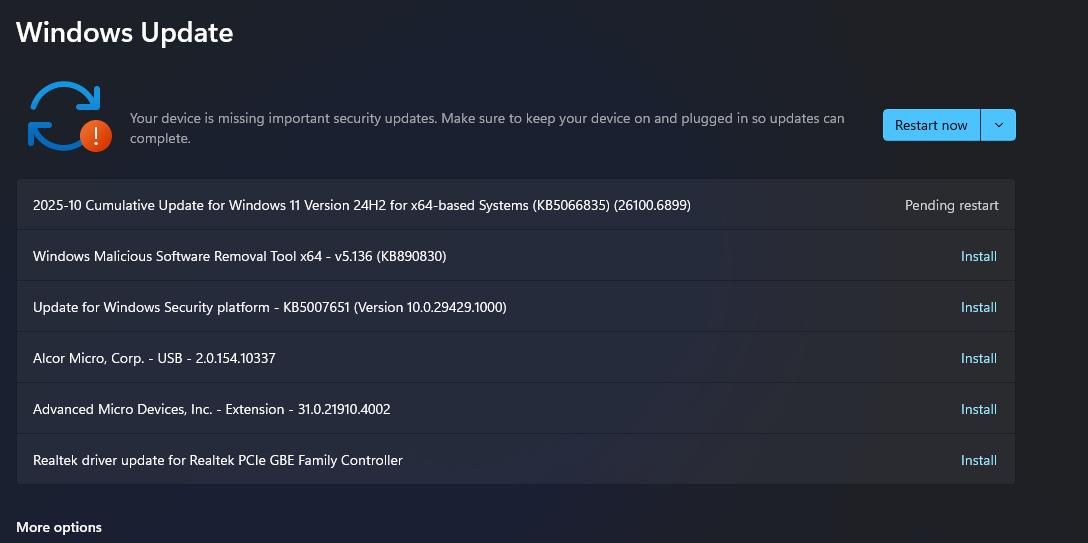
Task: Select the 2025-10 Cumulative Update name text
Action: (361, 205)
